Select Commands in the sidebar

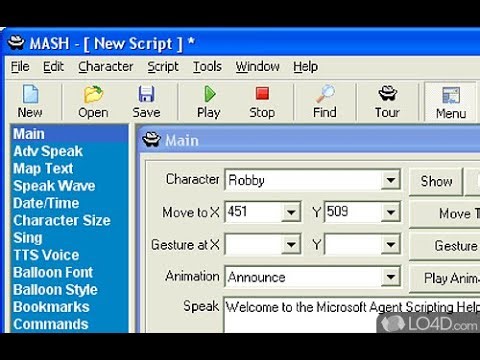click(x=70, y=325)
